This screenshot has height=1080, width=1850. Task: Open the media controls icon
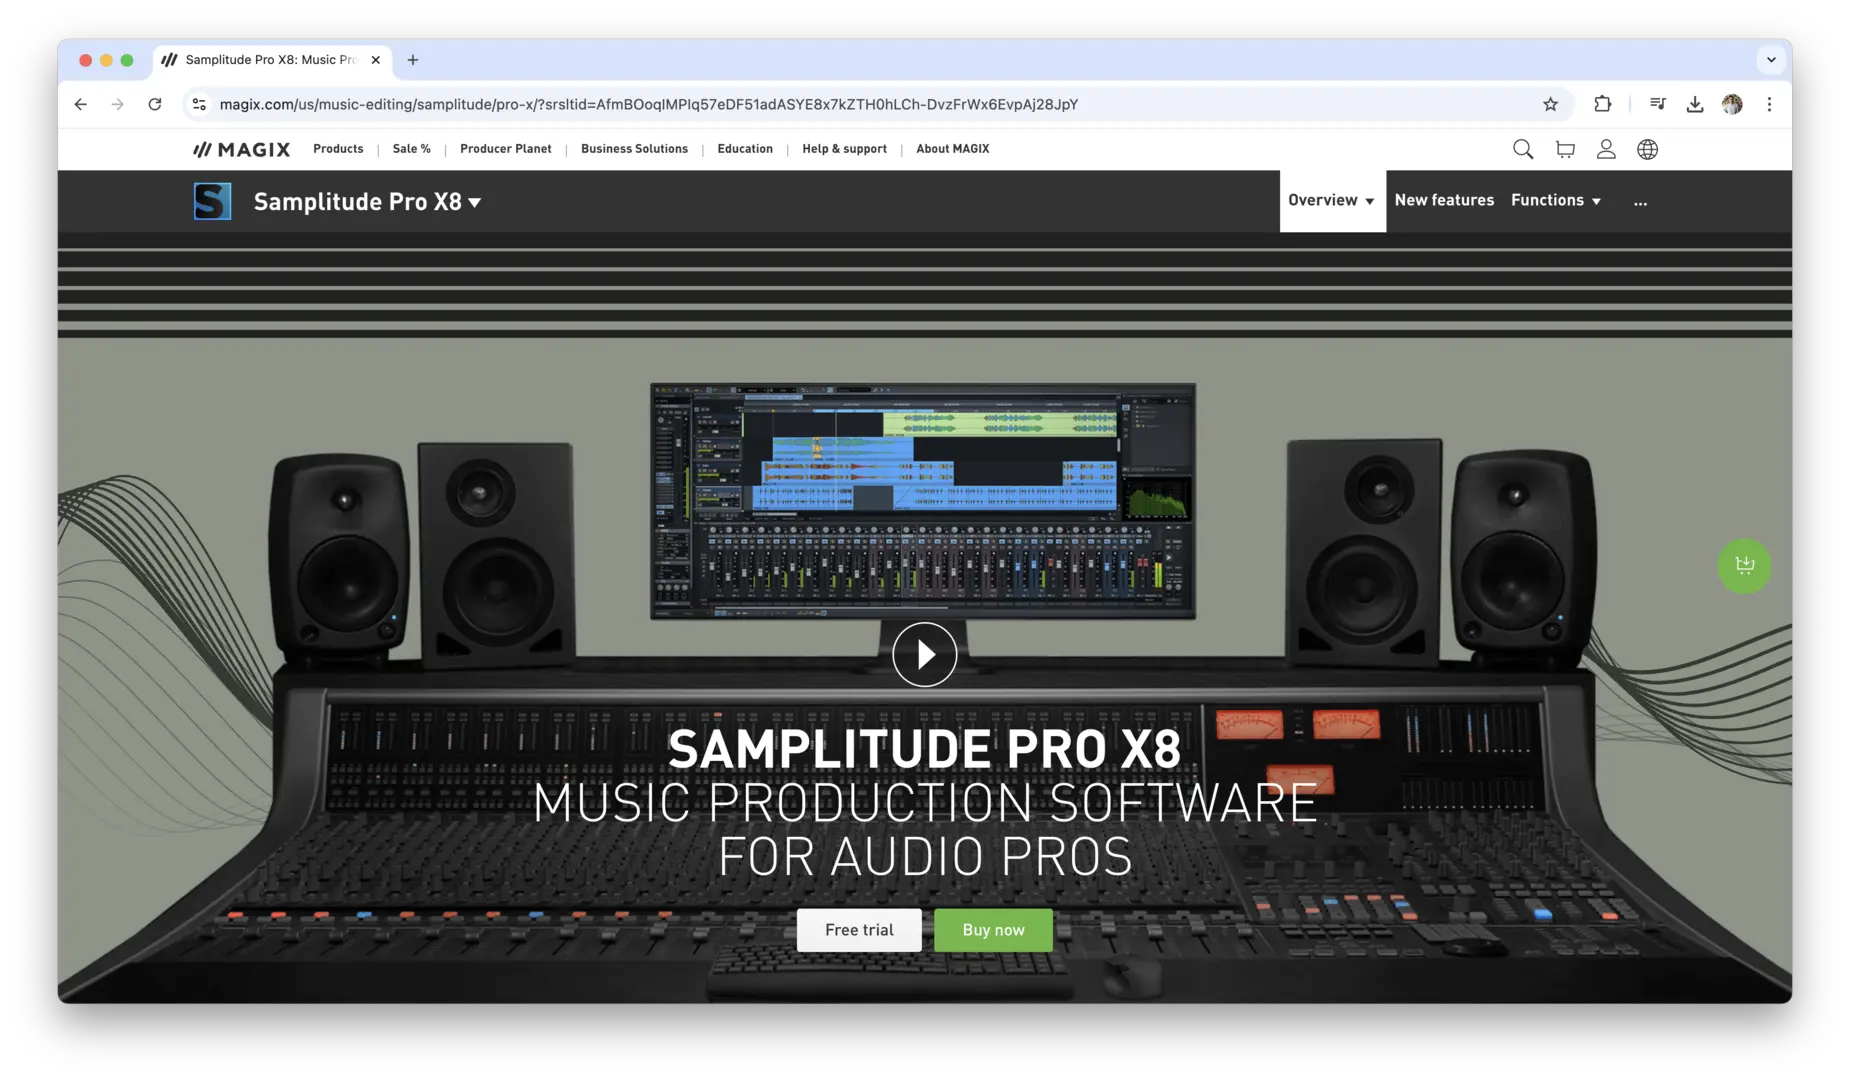coord(1657,104)
